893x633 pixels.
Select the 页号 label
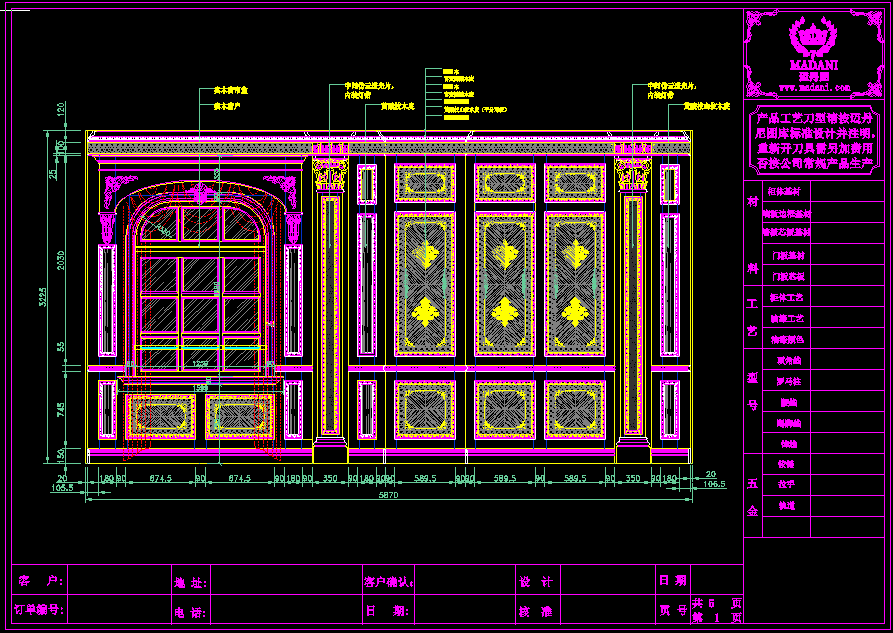click(674, 610)
